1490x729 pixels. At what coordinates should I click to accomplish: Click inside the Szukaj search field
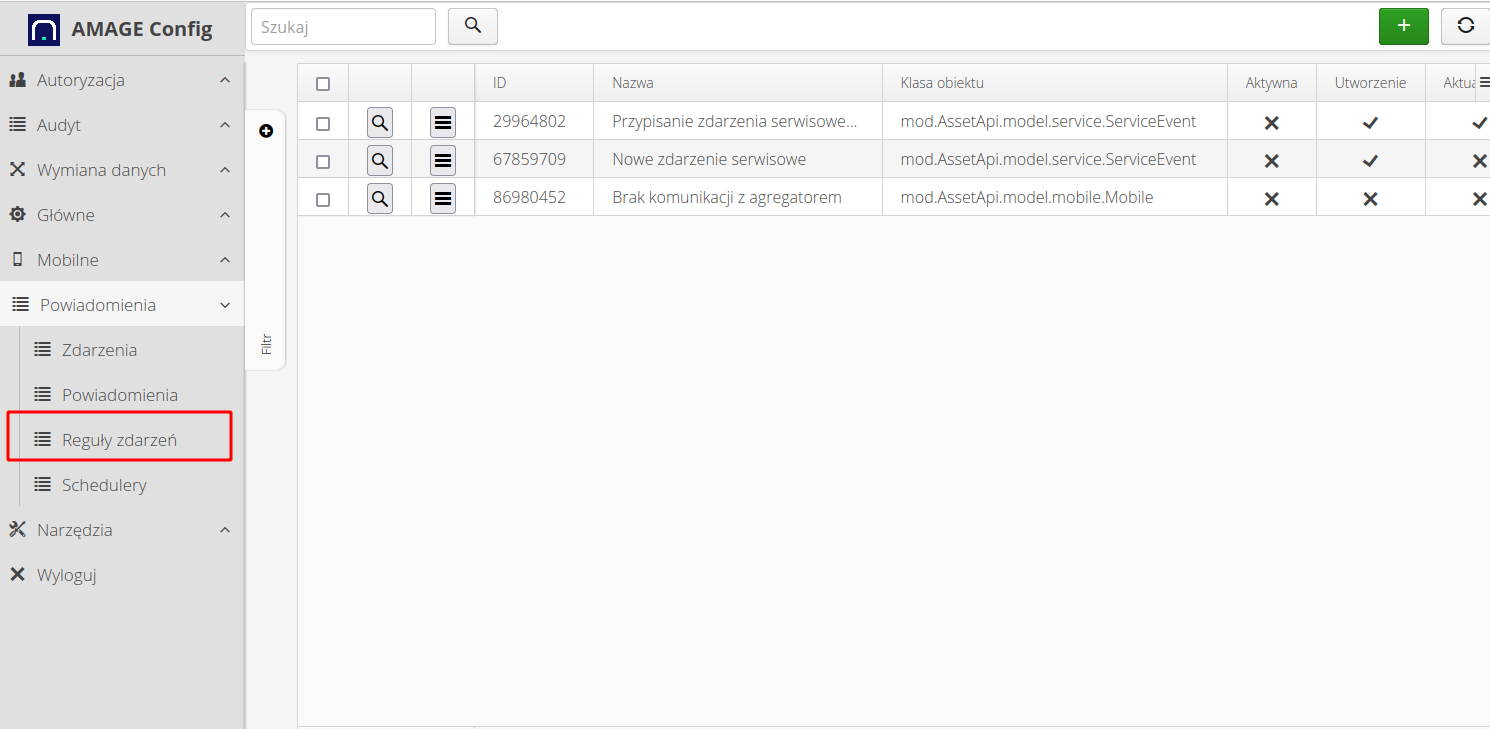(343, 26)
